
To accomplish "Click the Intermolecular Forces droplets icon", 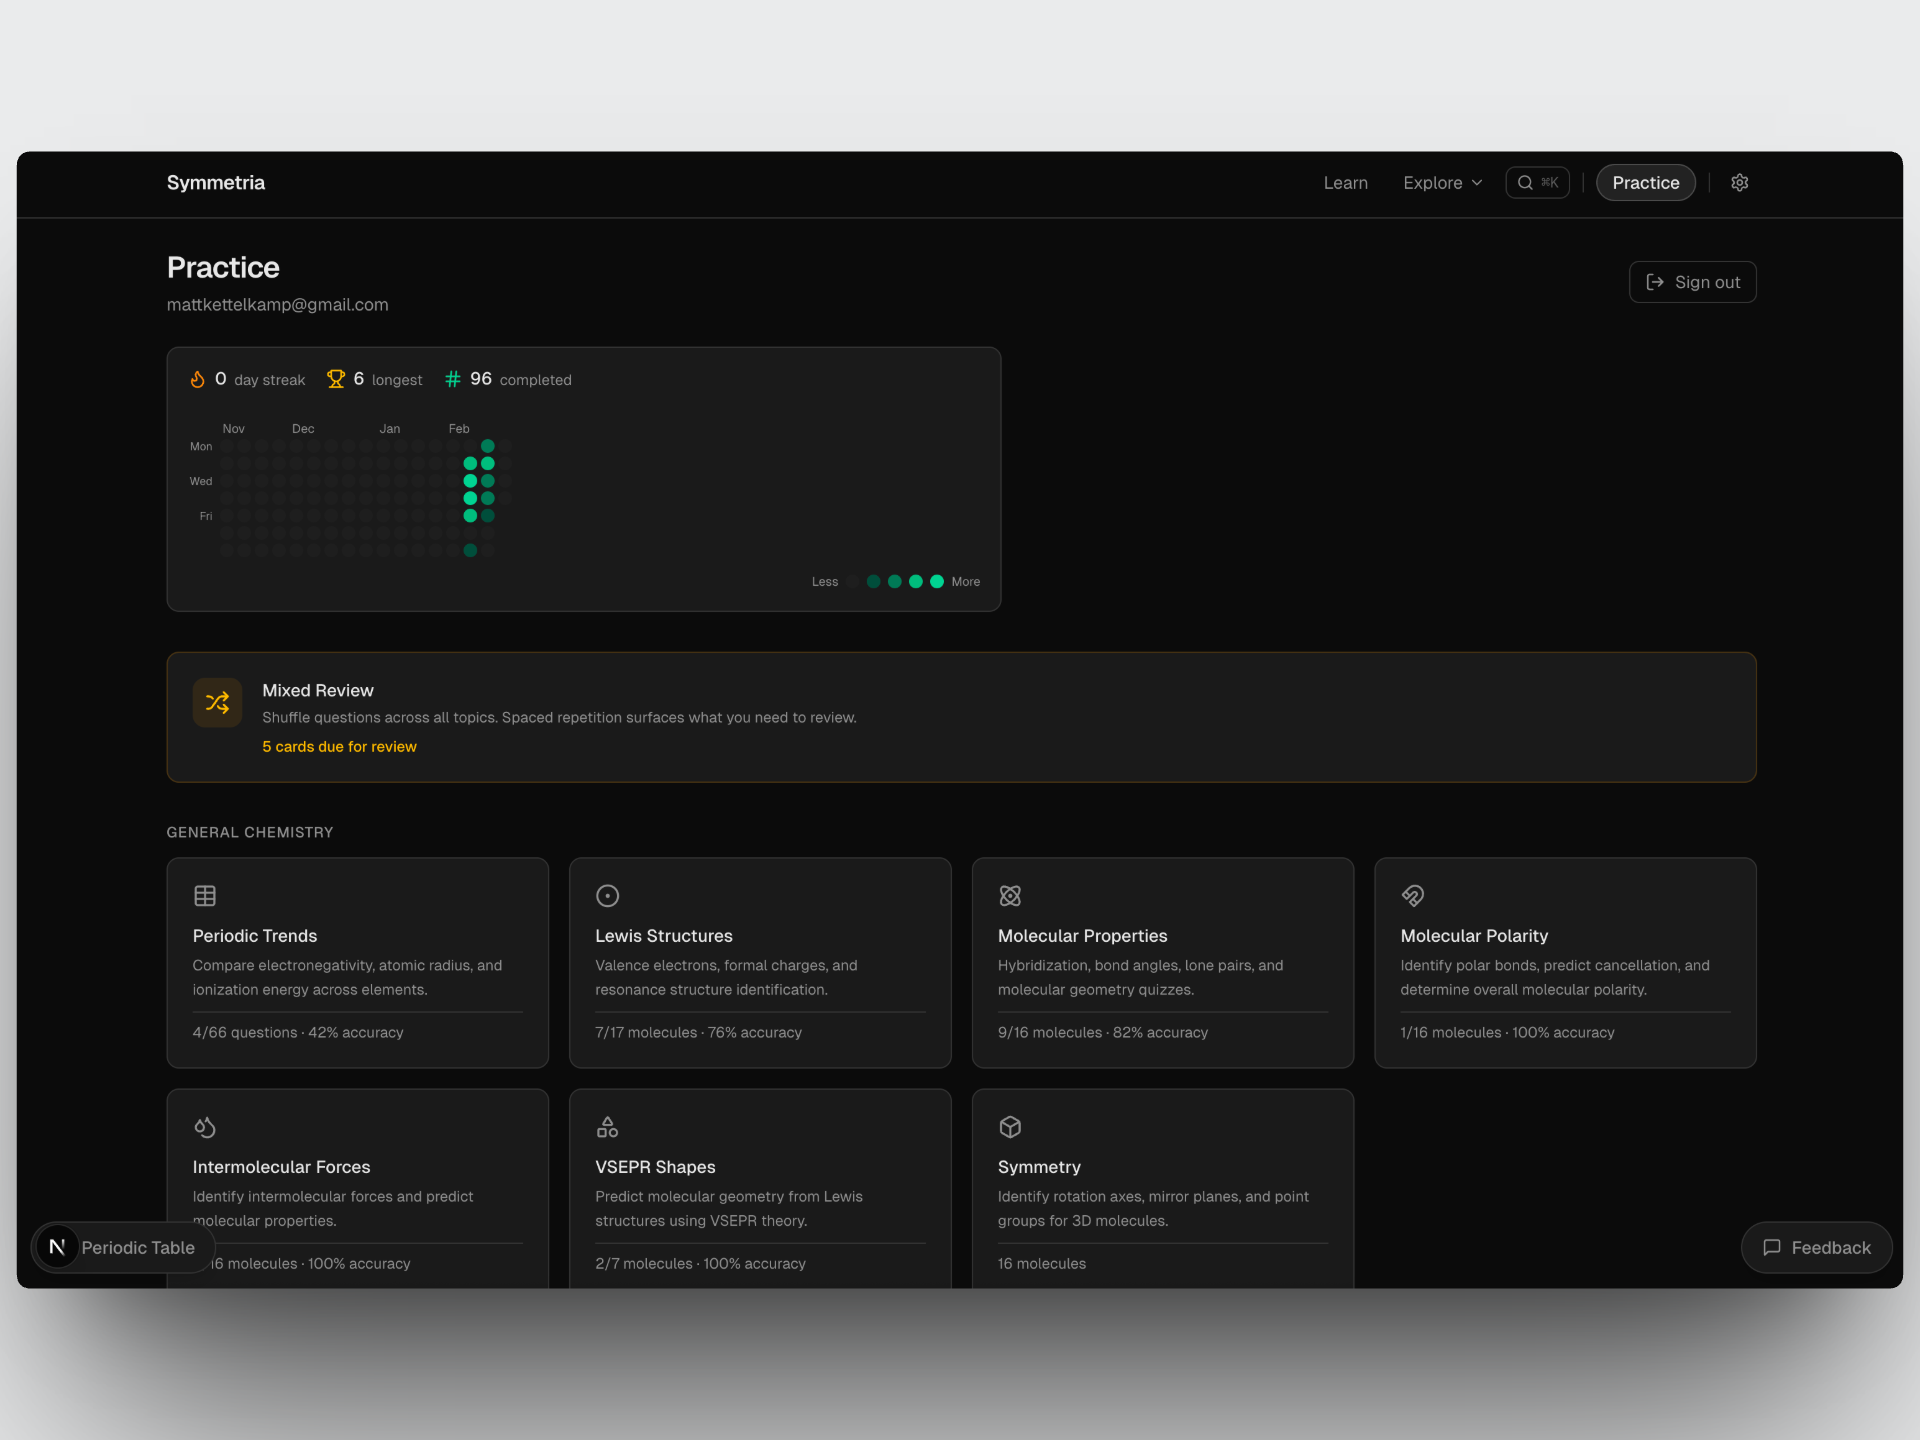I will pos(205,1127).
